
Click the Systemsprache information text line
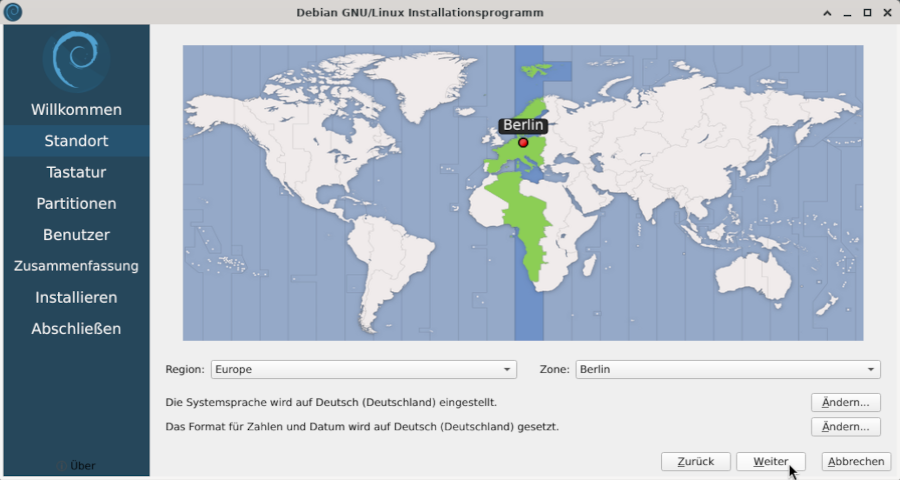331,402
